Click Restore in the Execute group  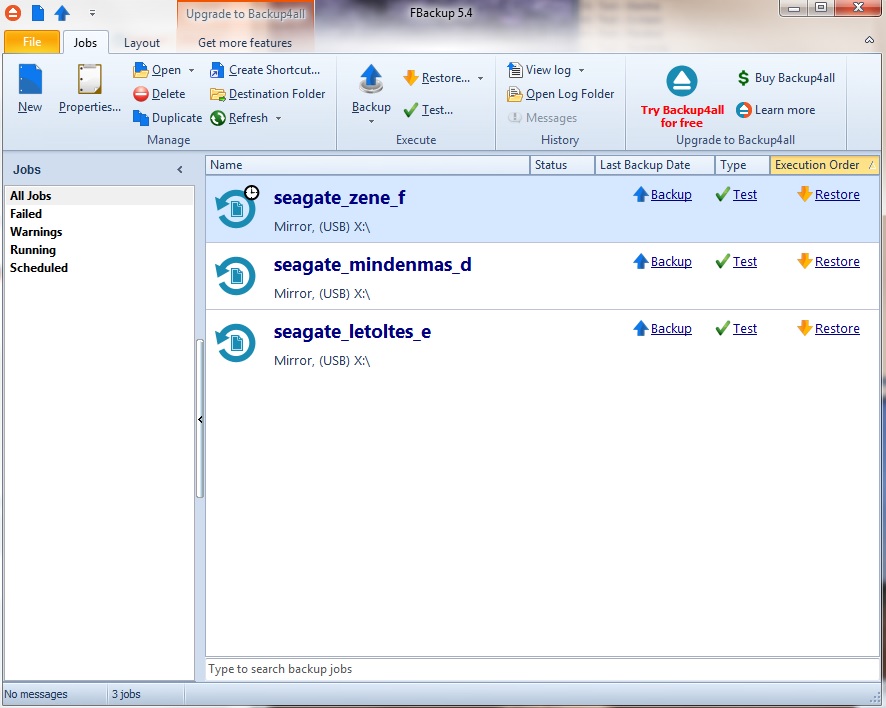click(x=437, y=78)
